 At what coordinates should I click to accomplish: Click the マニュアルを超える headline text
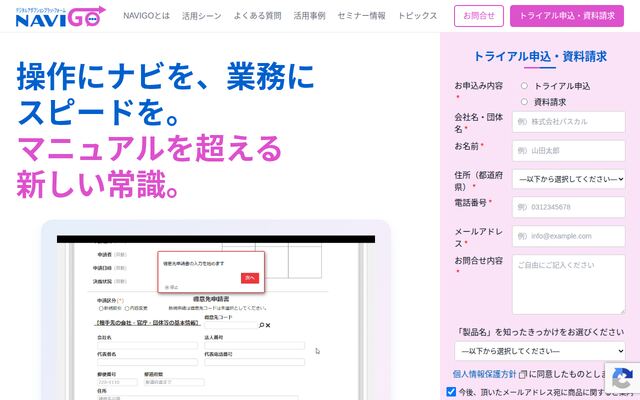coord(149,148)
